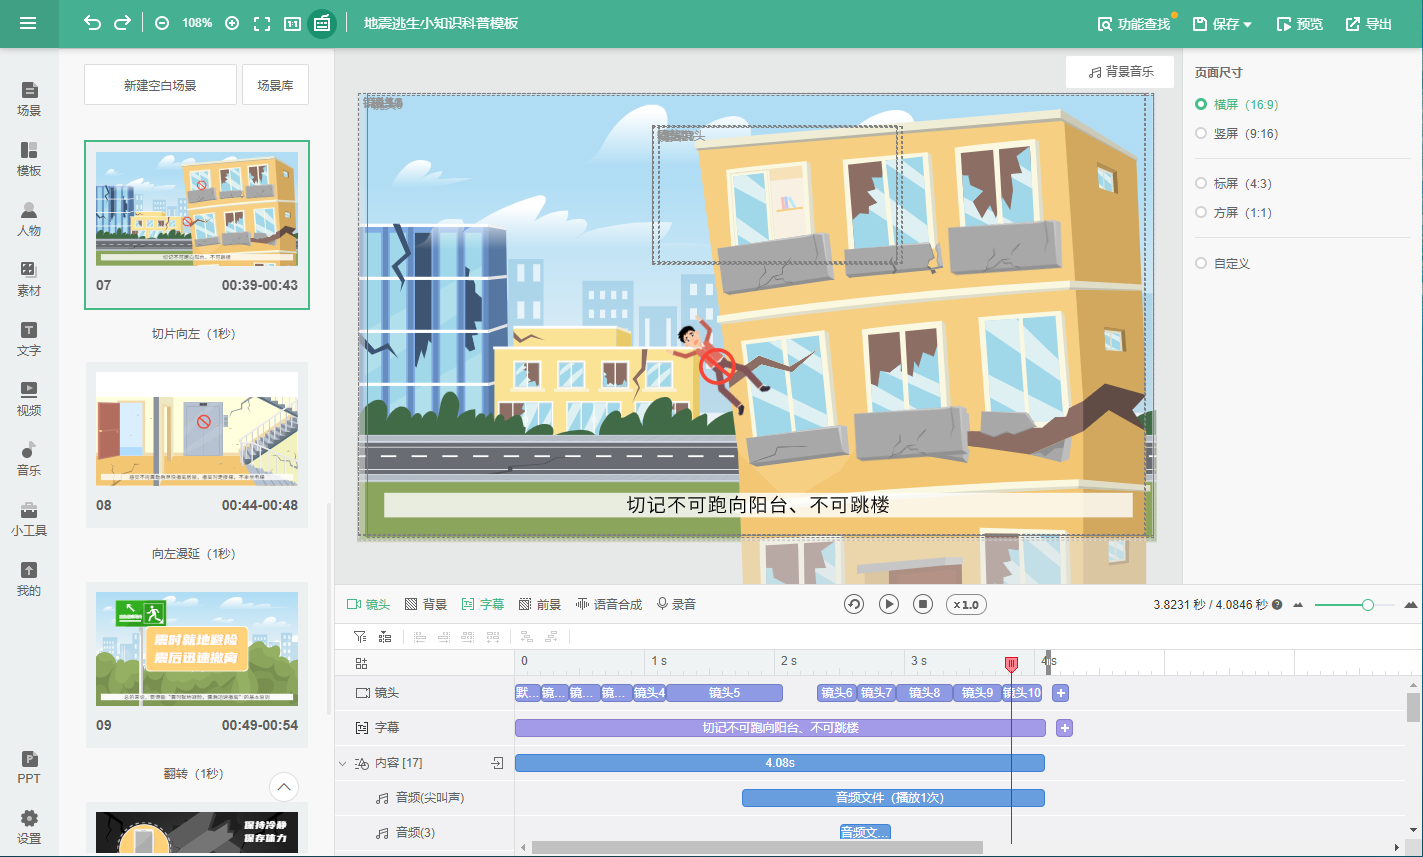The height and width of the screenshot is (857, 1423).
Task: Click the add-track grid icon beside ruler
Action: click(x=361, y=663)
